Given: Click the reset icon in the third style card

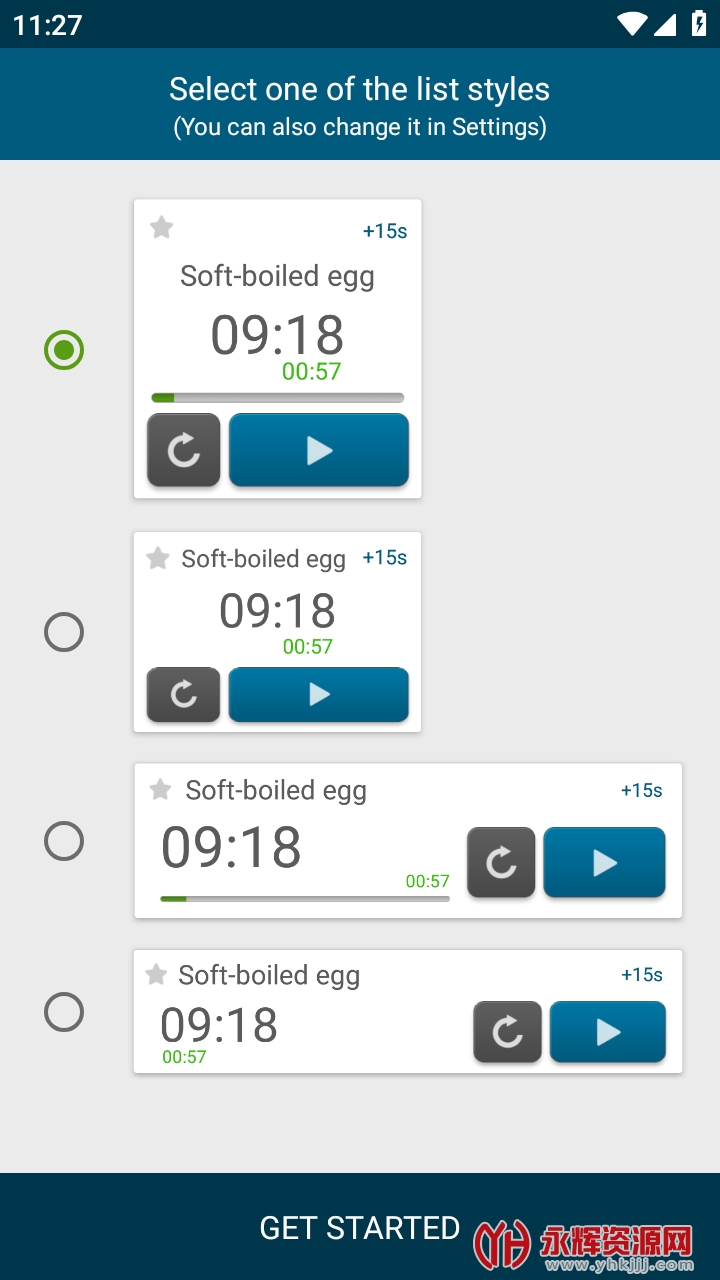Looking at the screenshot, I should (x=501, y=862).
